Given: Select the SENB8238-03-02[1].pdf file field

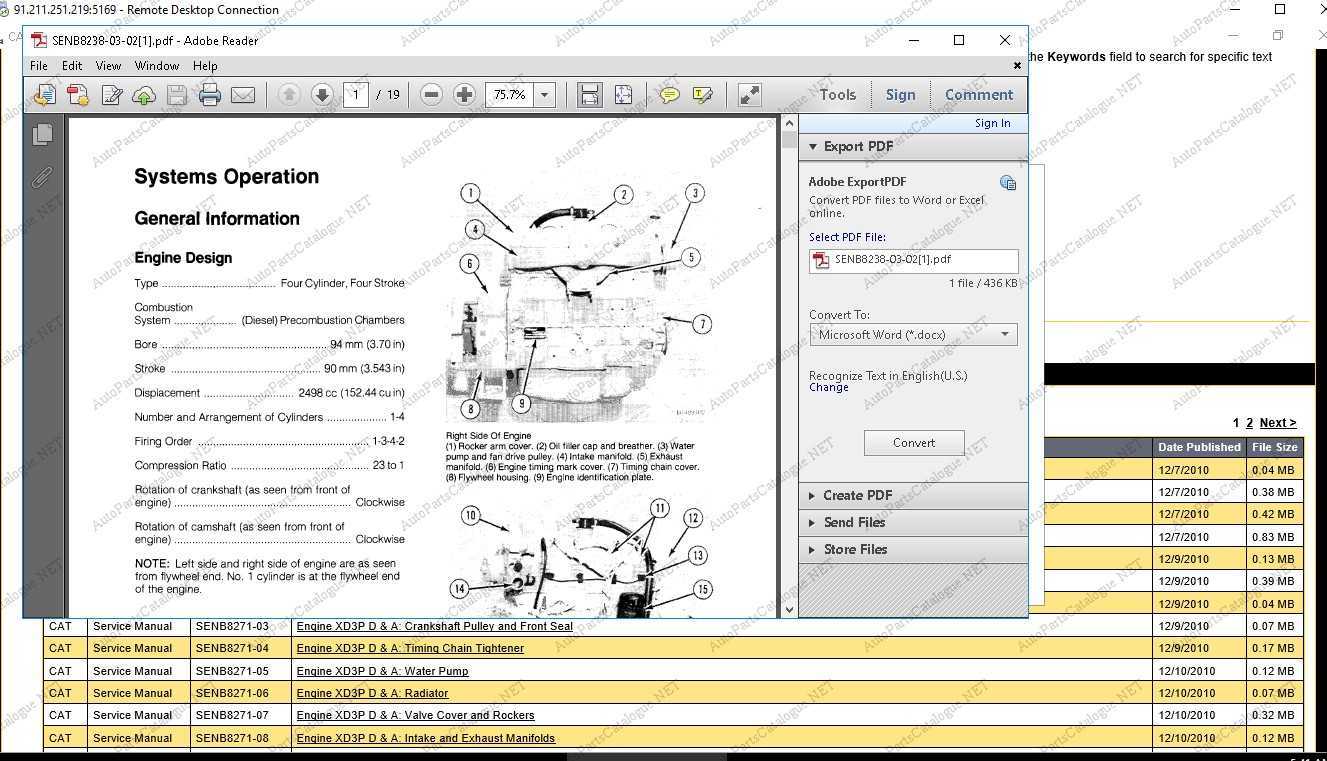Looking at the screenshot, I should [914, 261].
